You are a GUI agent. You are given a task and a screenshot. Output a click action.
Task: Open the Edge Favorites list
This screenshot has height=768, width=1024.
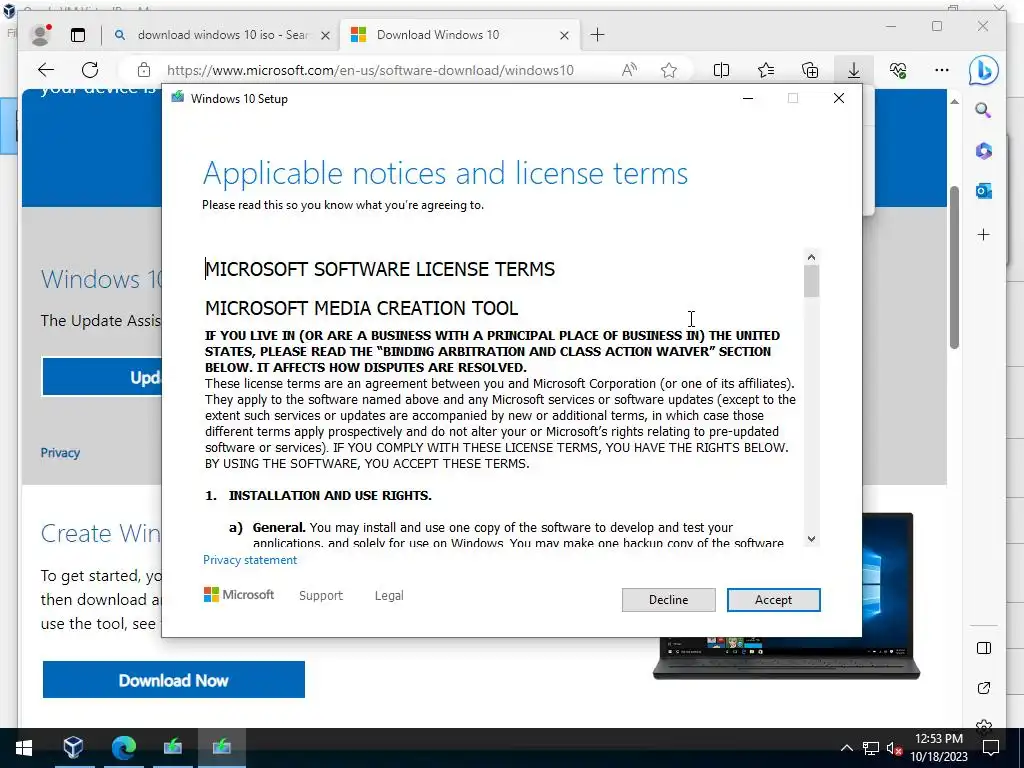(765, 70)
